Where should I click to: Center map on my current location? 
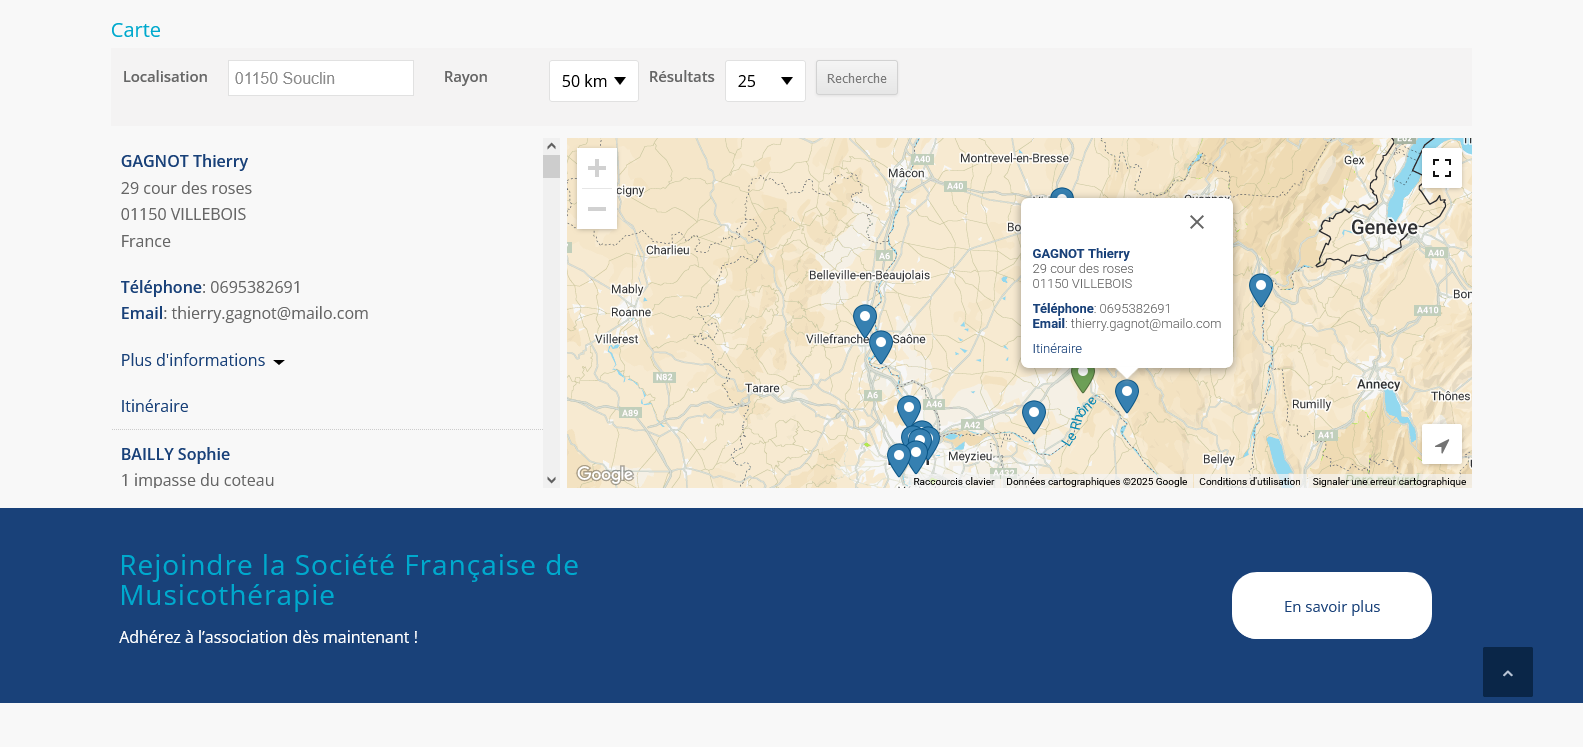(1442, 444)
